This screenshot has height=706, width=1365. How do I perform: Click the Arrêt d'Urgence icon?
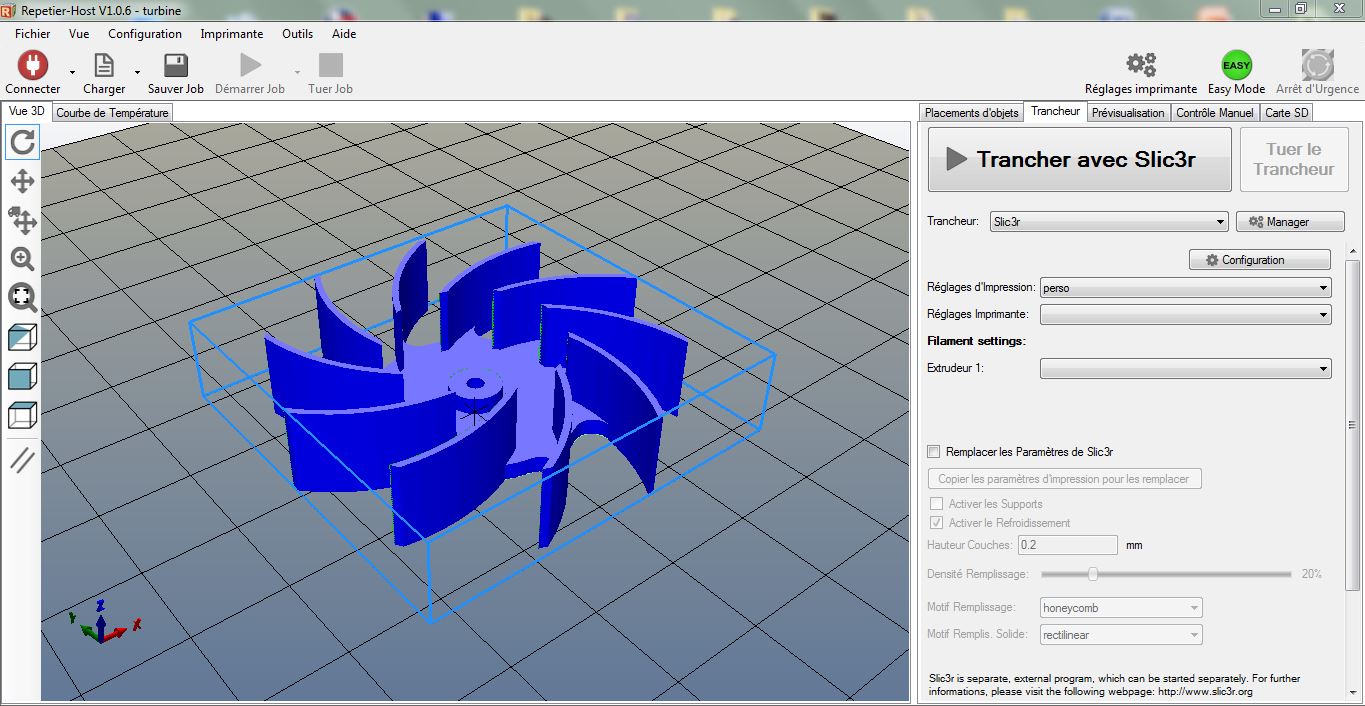click(1318, 65)
